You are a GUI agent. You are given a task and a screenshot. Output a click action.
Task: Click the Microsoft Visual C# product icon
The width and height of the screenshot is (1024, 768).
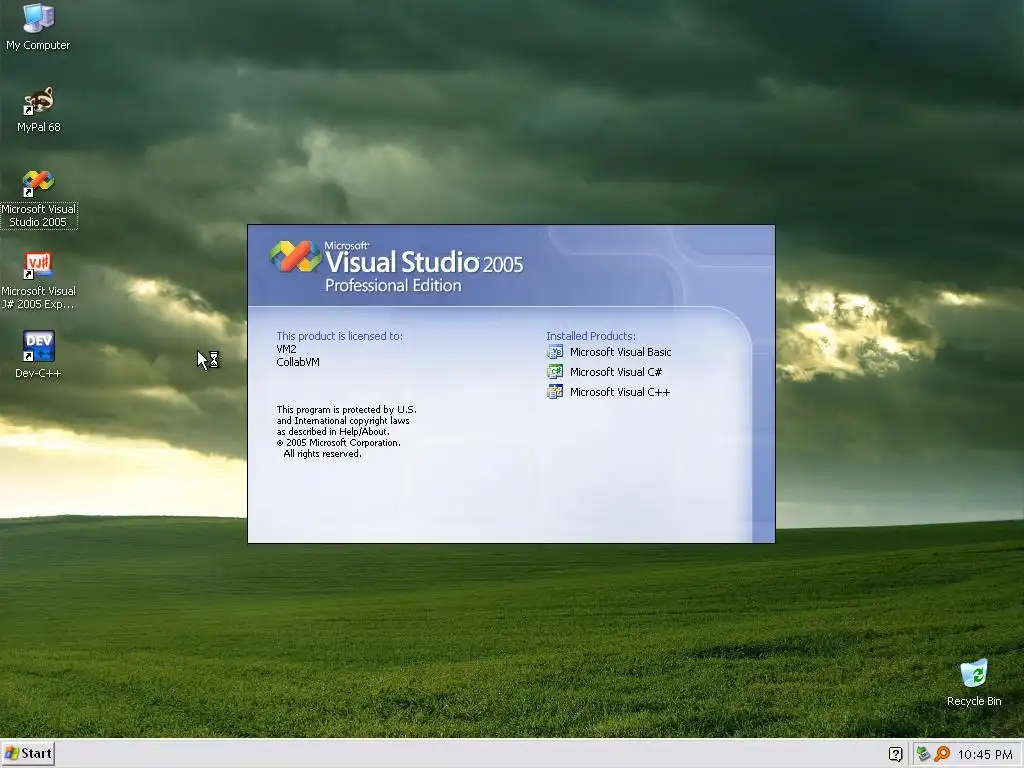click(555, 372)
